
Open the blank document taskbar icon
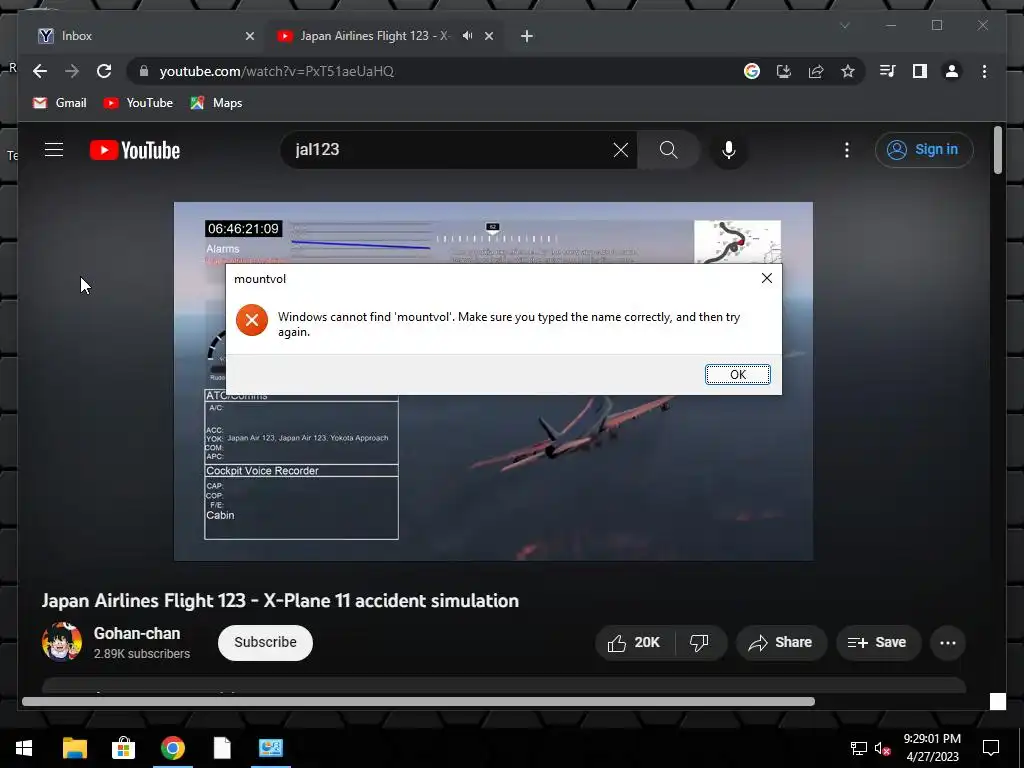(x=222, y=748)
